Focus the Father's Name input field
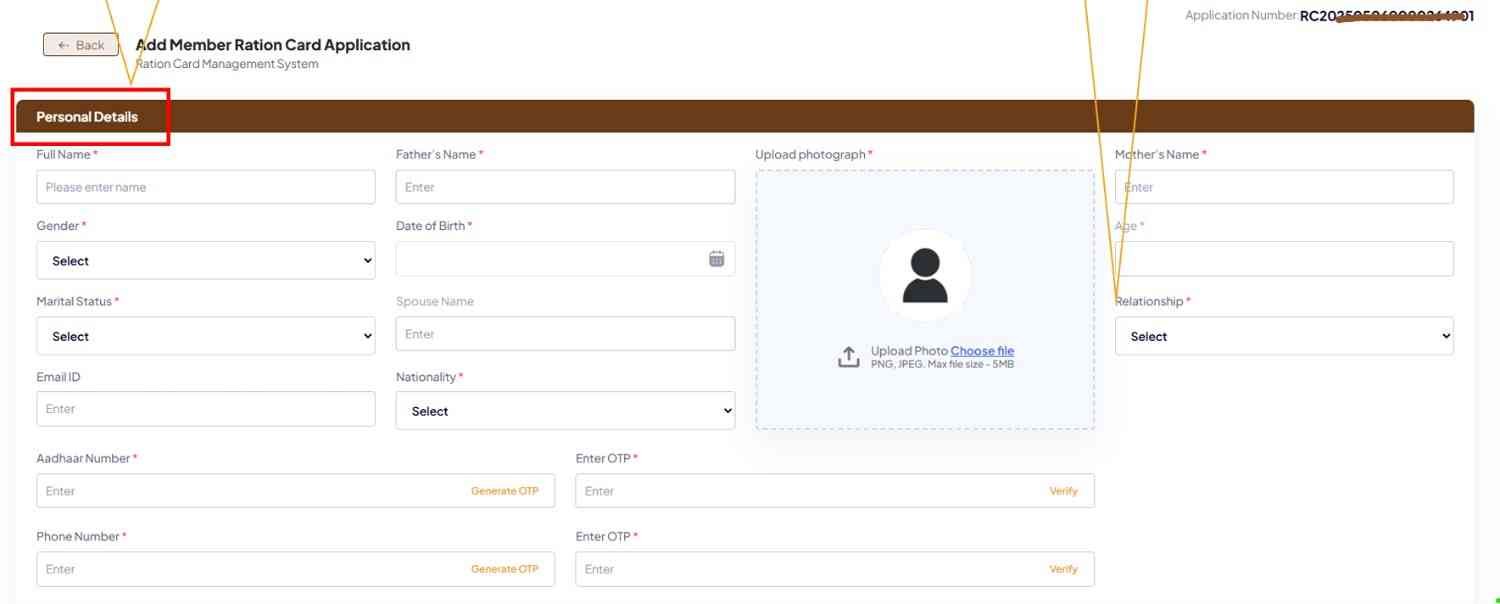1500x604 pixels. (566, 187)
